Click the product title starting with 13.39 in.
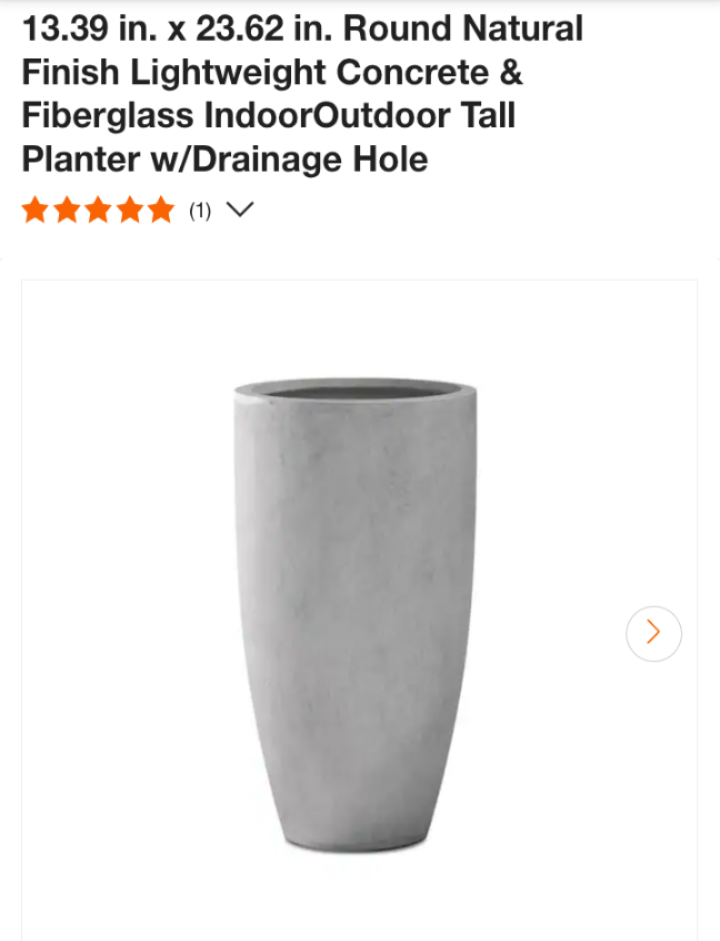Screen dimensions: 720x941 point(302,94)
